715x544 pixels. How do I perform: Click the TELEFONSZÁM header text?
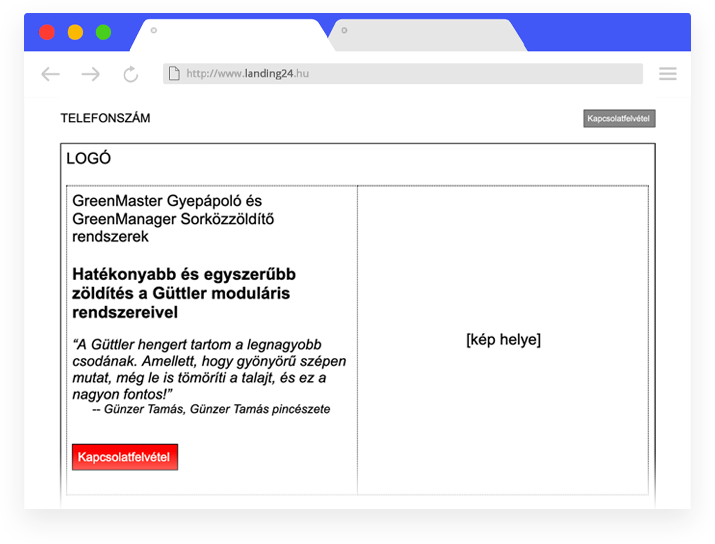[105, 118]
